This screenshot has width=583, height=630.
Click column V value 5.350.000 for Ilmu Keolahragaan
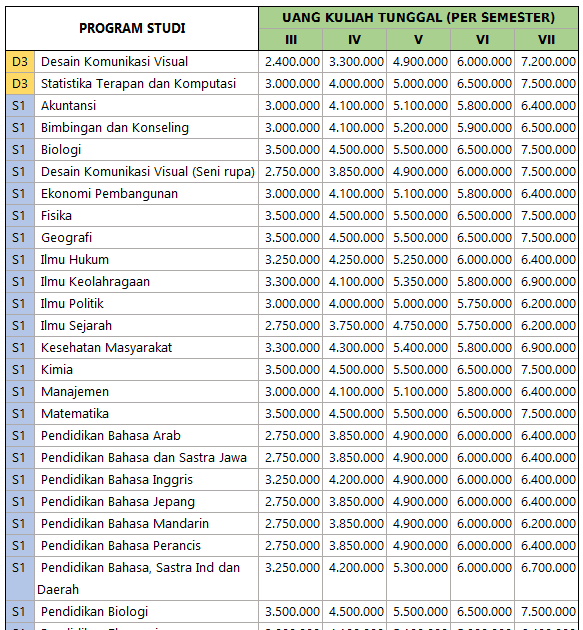coord(420,282)
